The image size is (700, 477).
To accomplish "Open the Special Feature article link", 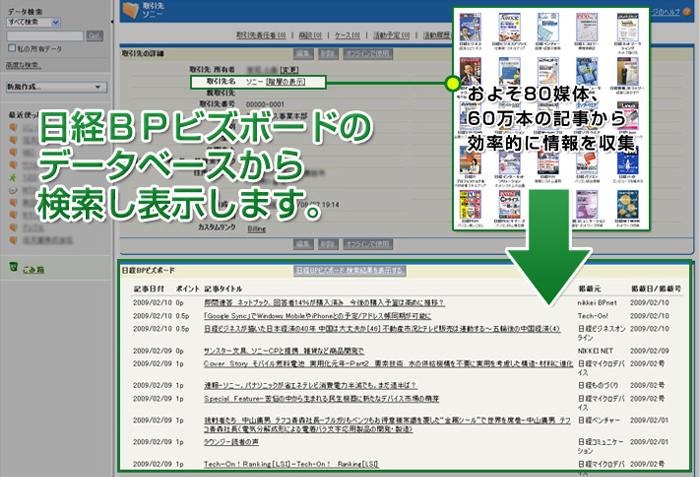I will (x=321, y=398).
